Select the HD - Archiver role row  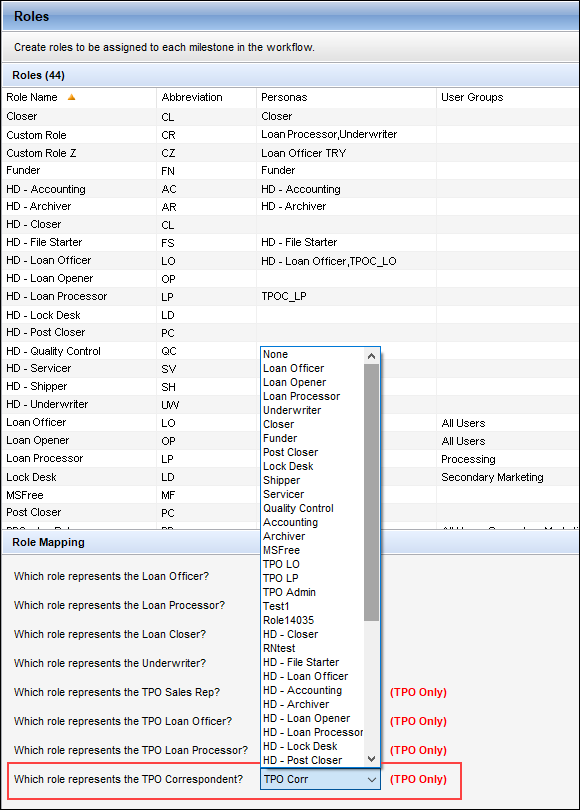(x=290, y=207)
